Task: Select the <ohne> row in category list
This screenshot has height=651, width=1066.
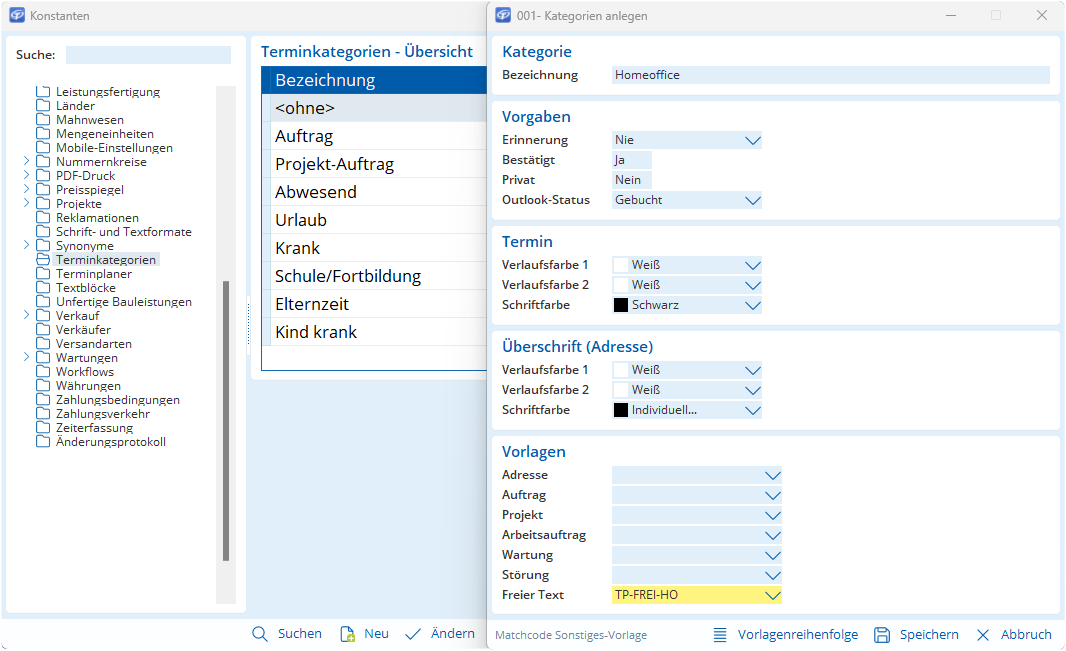Action: tap(375, 108)
